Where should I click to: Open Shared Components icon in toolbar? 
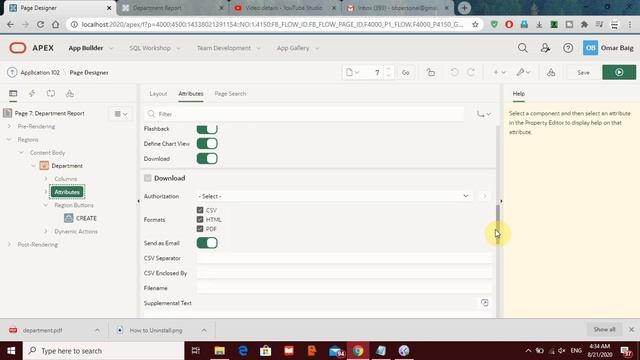coord(551,72)
